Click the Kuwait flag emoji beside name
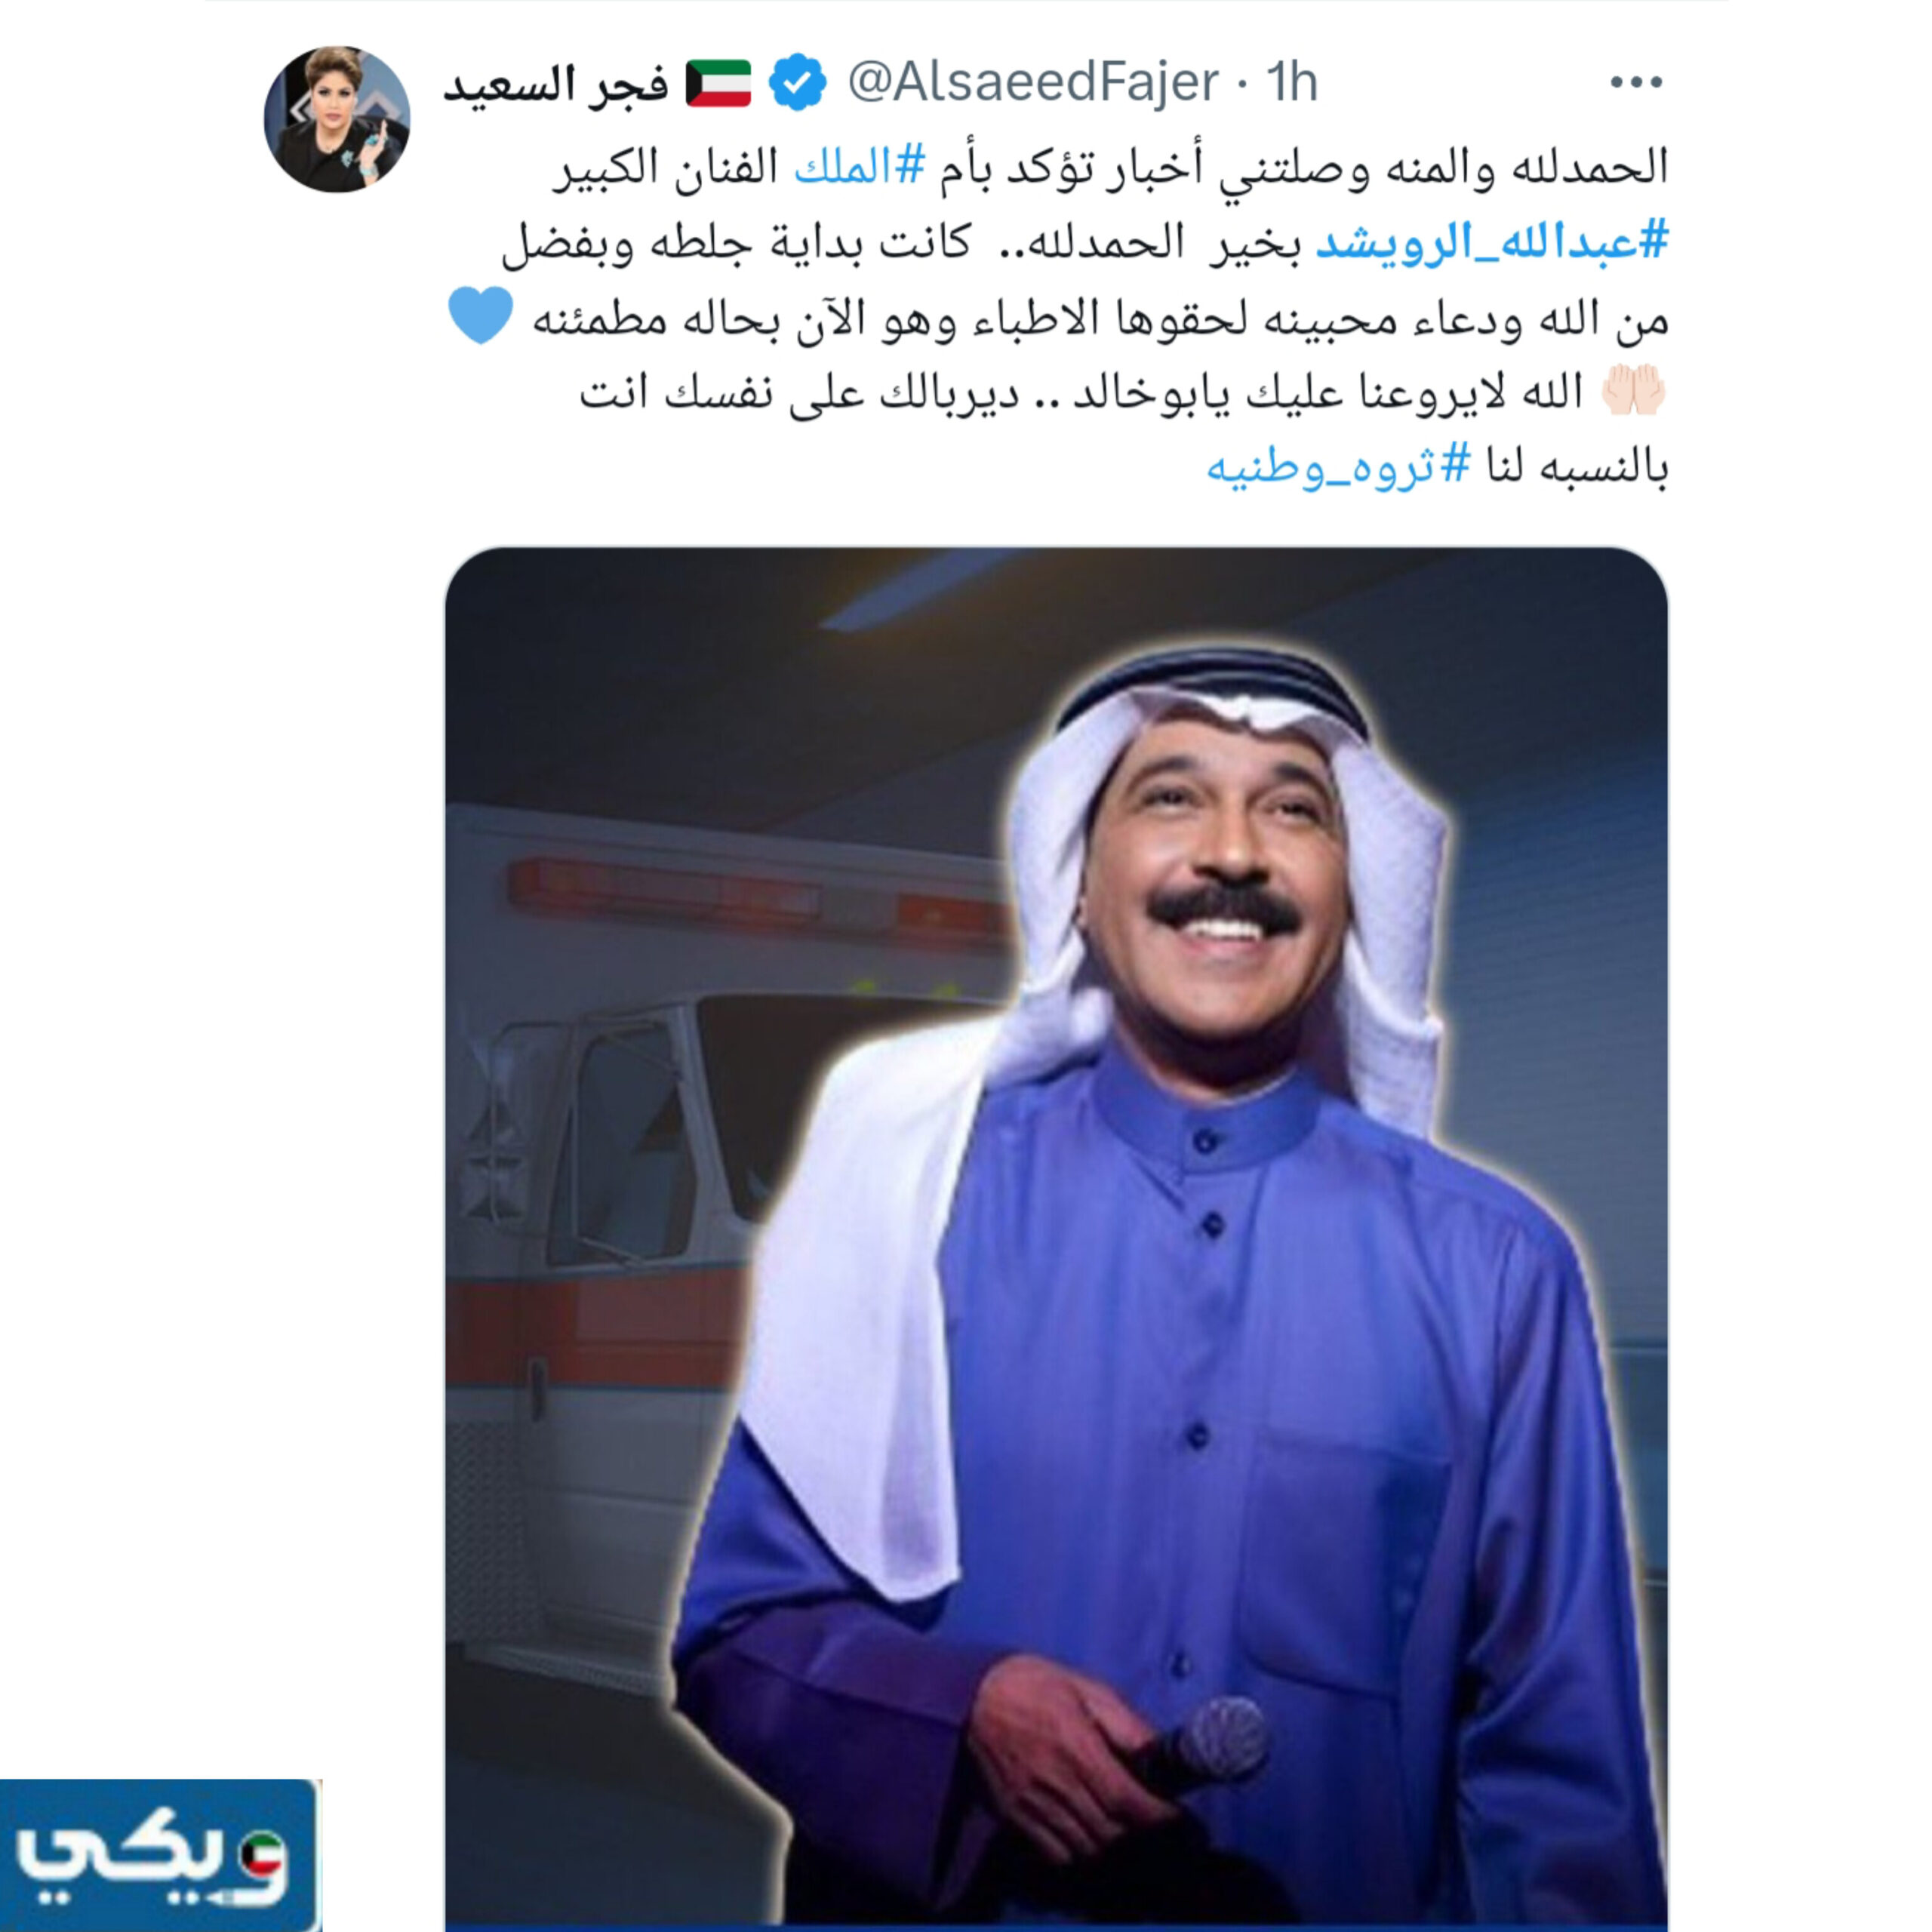 718,83
